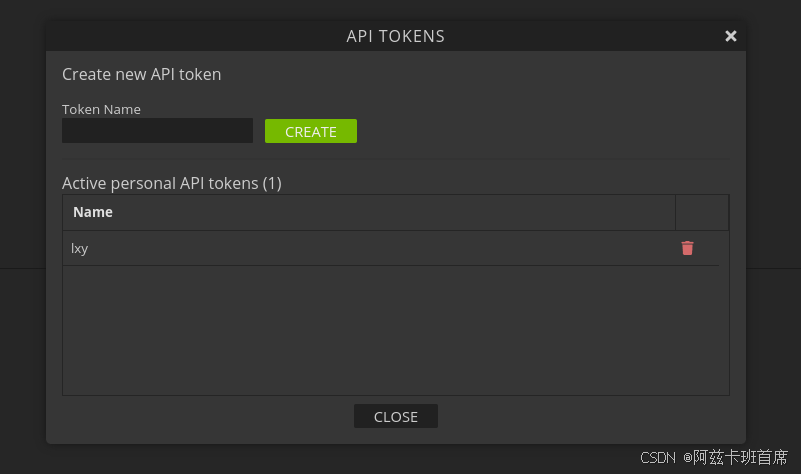The image size is (801, 474).
Task: Click the Name column header
Action: (93, 212)
